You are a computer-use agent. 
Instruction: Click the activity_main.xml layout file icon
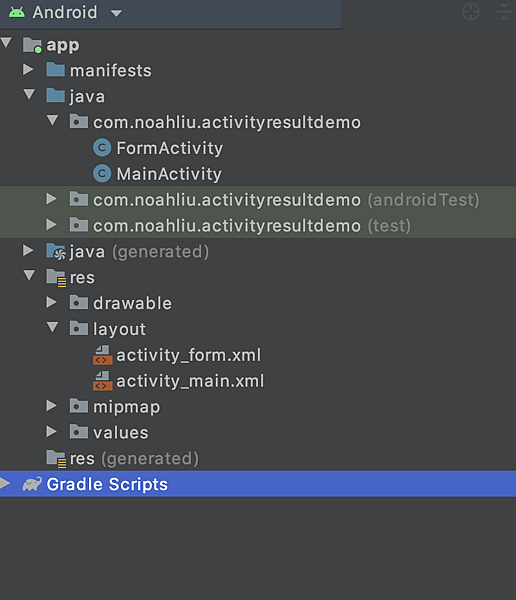point(102,381)
